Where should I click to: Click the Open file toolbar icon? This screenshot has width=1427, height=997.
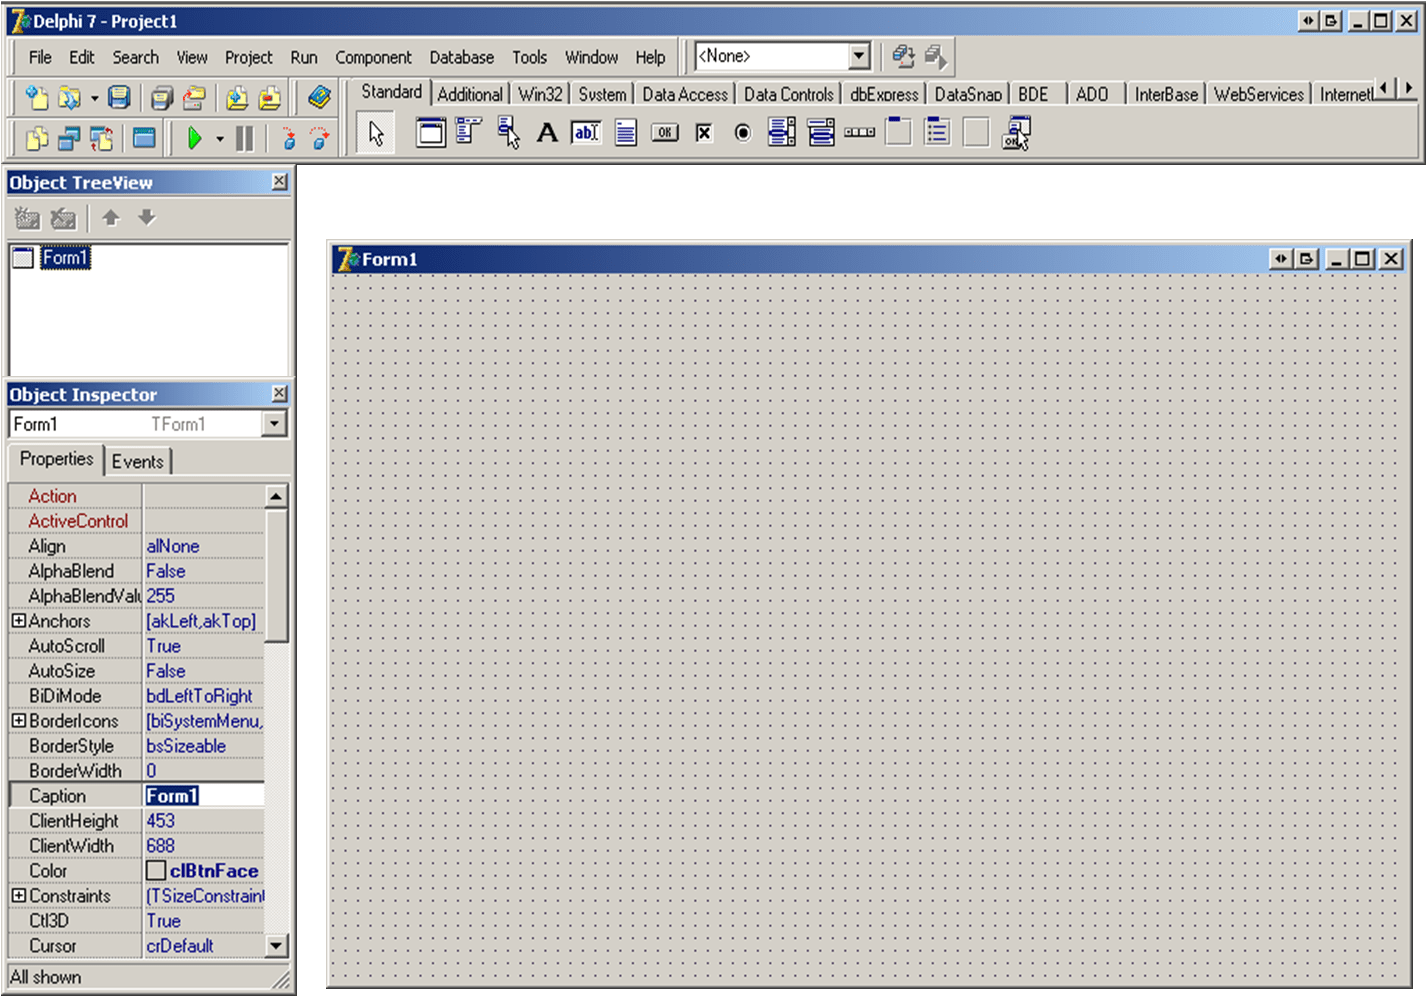[69, 97]
